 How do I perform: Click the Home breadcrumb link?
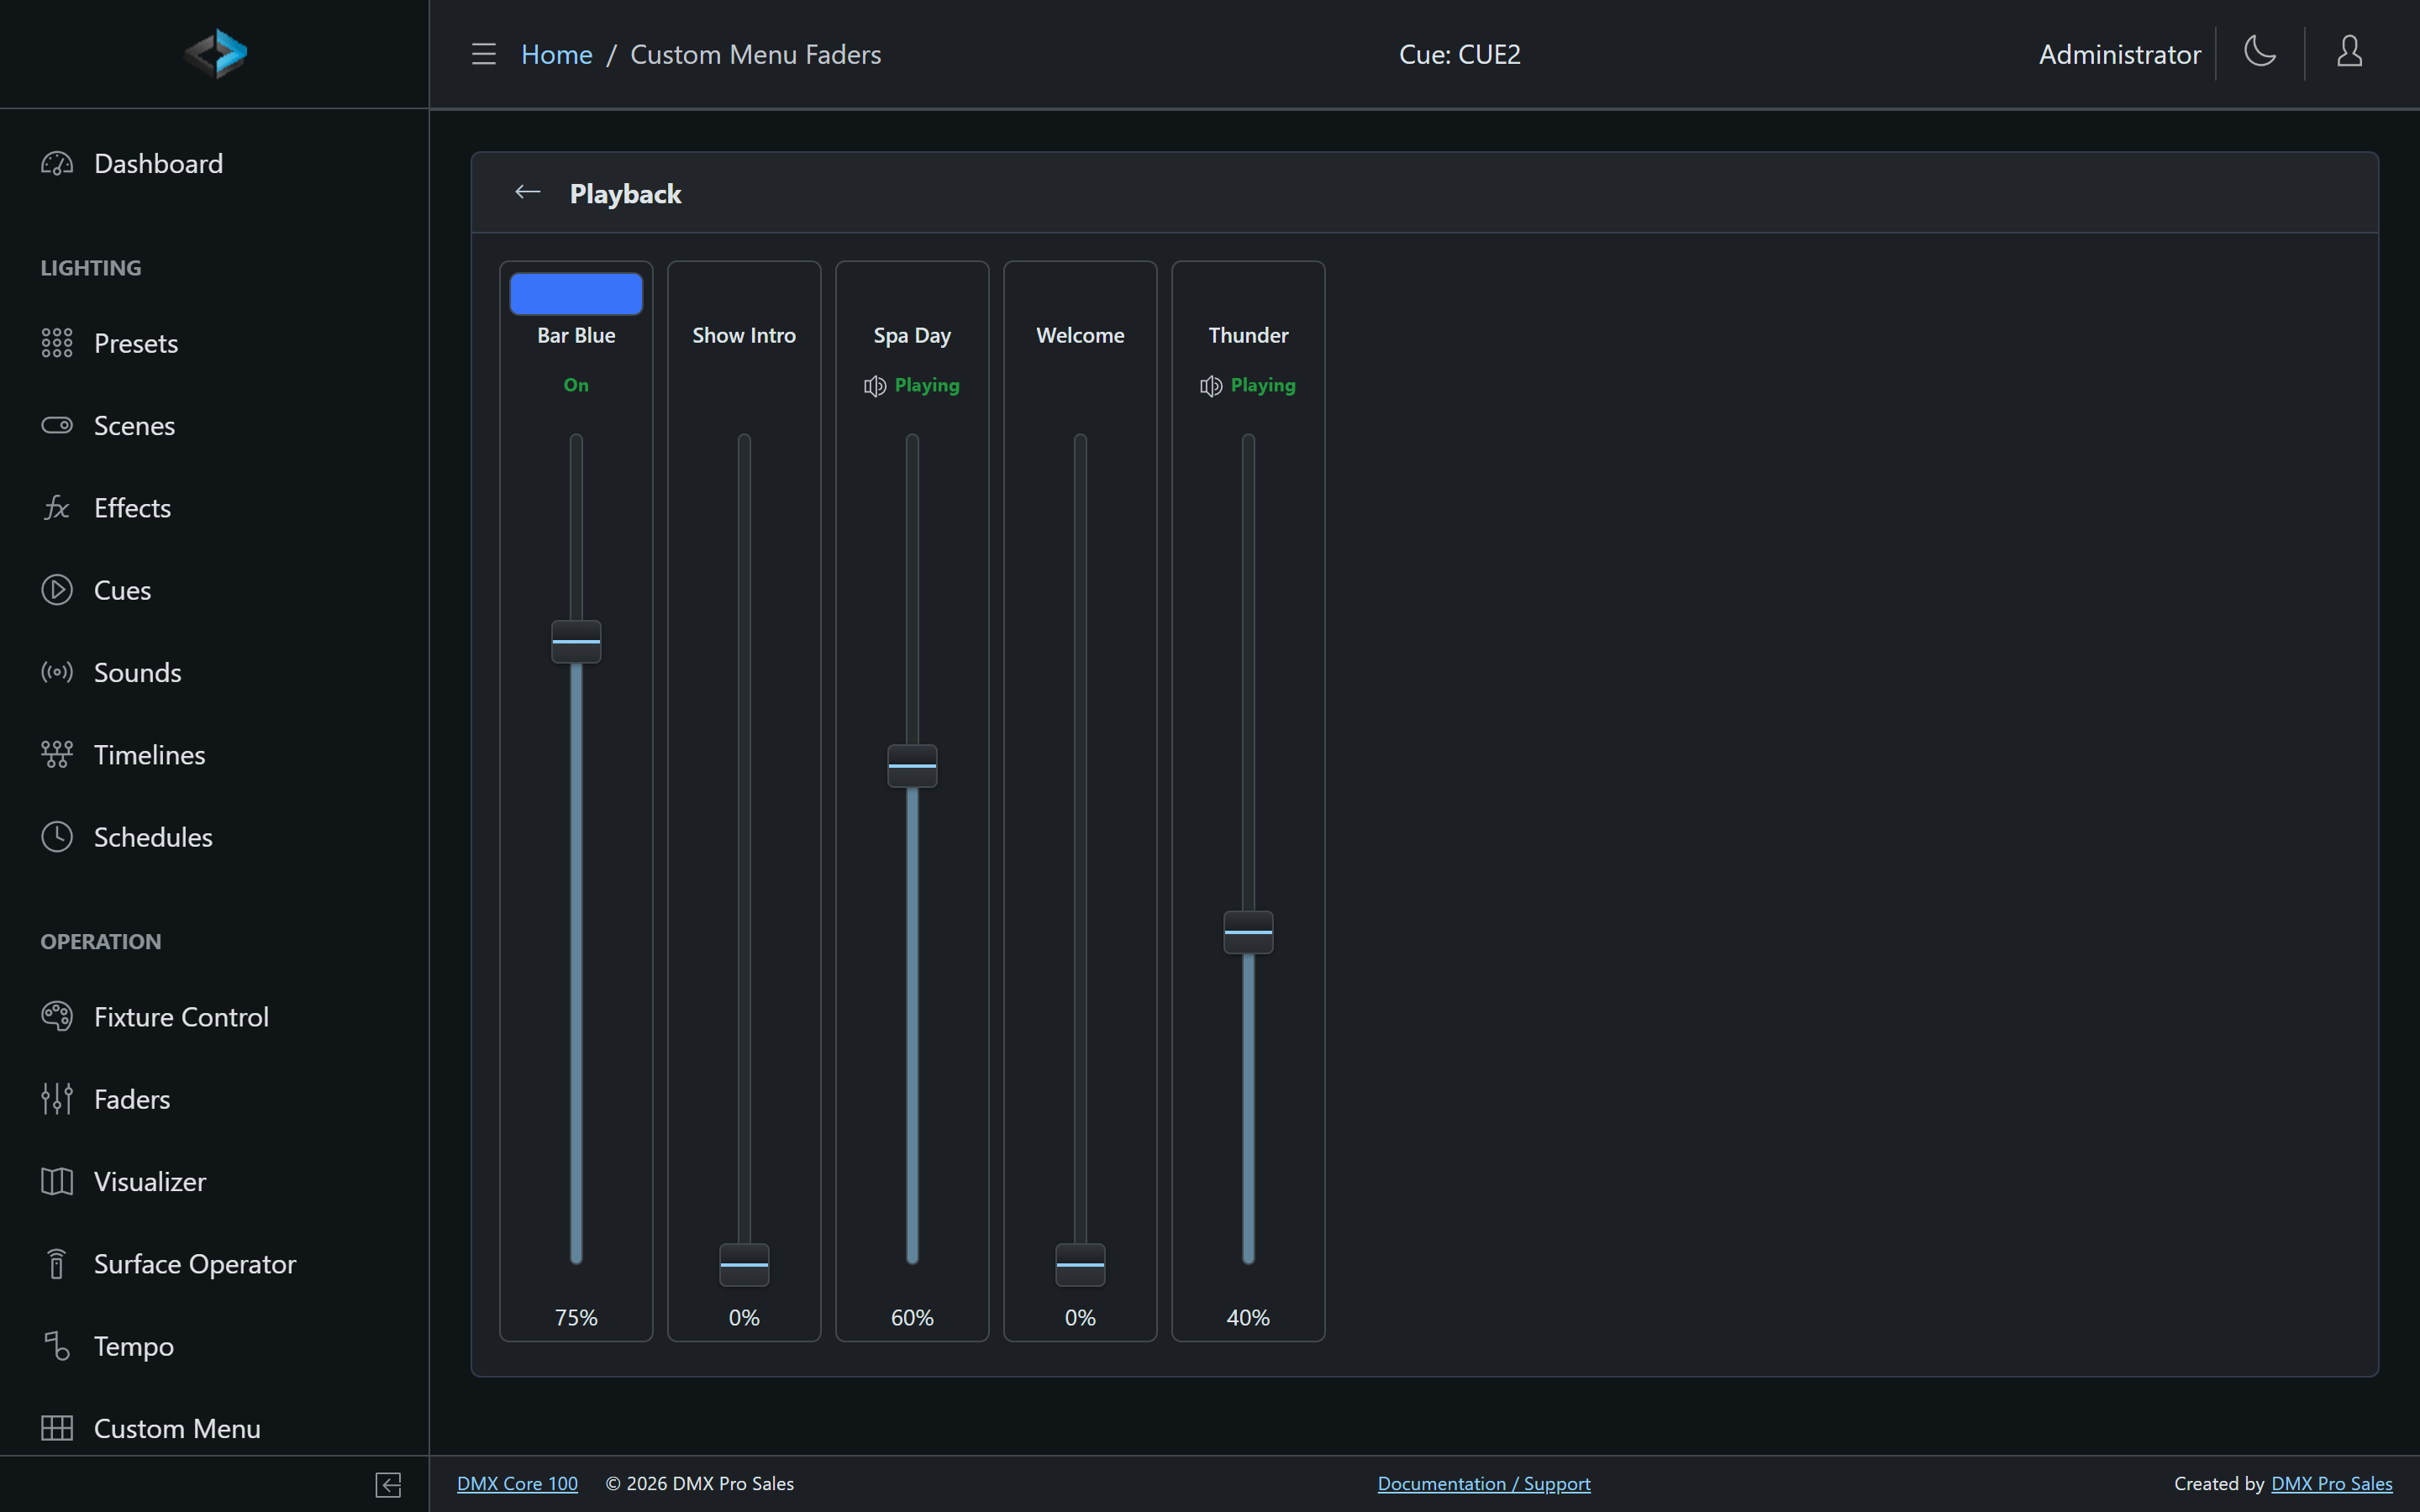(x=557, y=54)
